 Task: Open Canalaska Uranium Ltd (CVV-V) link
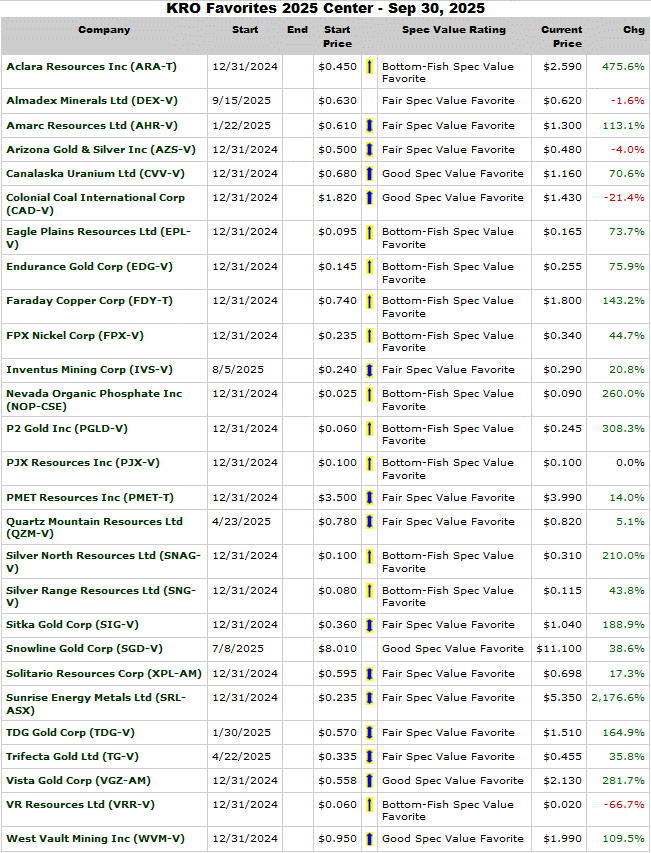pyautogui.click(x=95, y=174)
